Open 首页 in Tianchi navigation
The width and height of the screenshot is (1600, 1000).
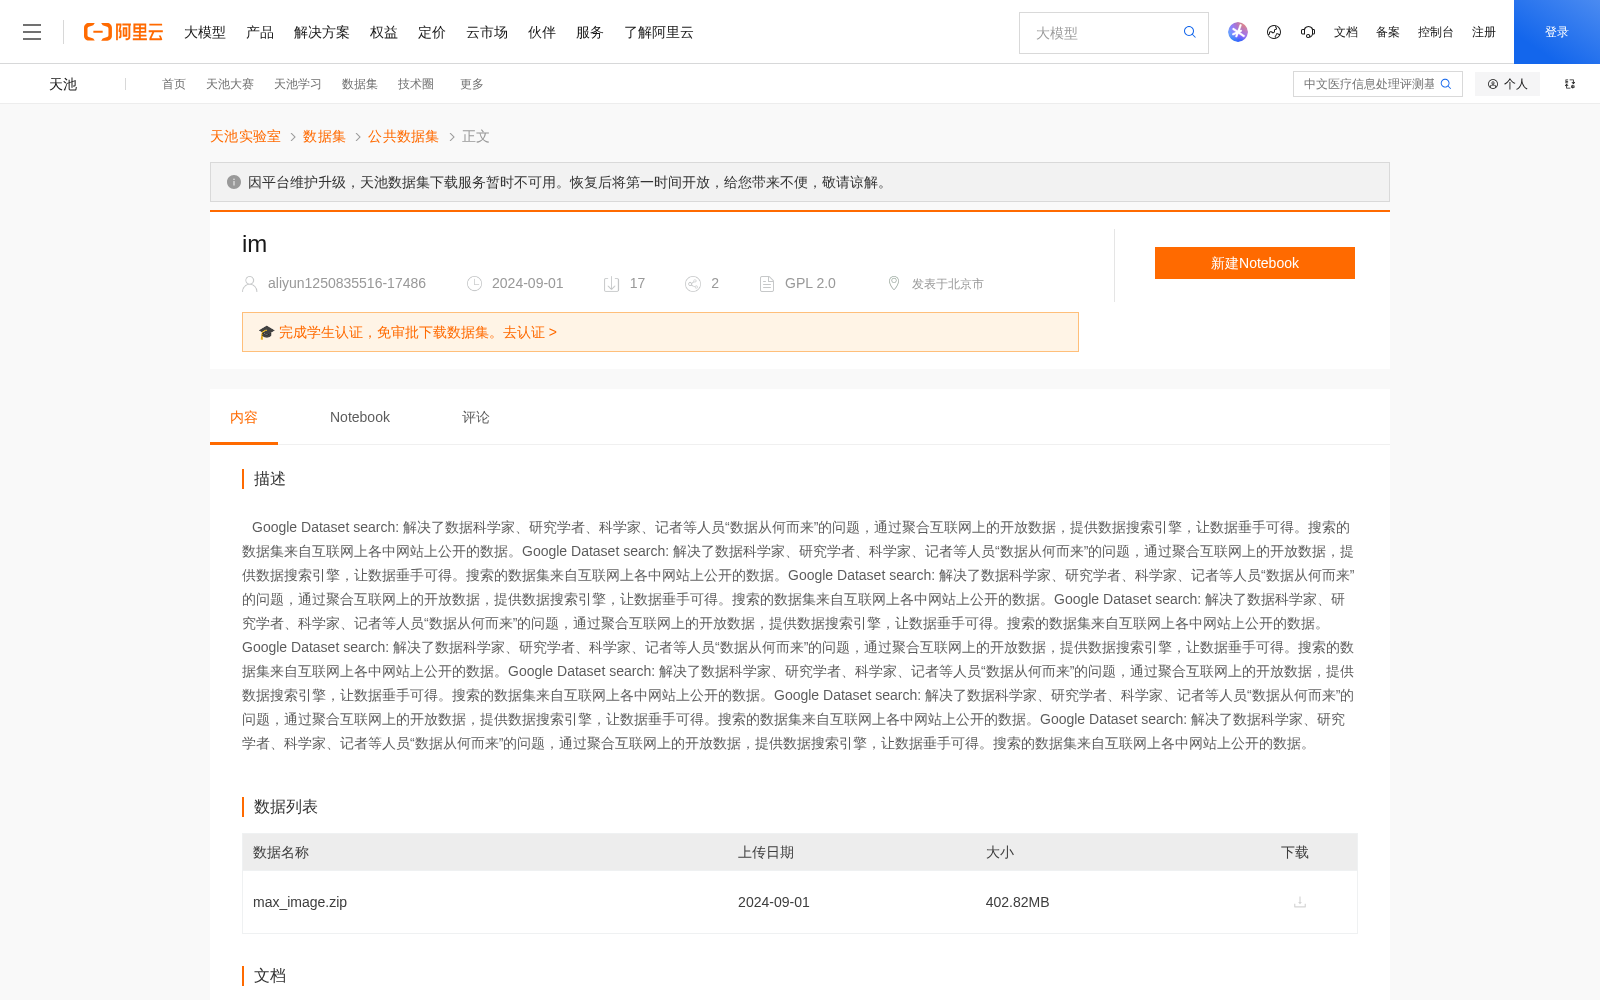point(174,84)
